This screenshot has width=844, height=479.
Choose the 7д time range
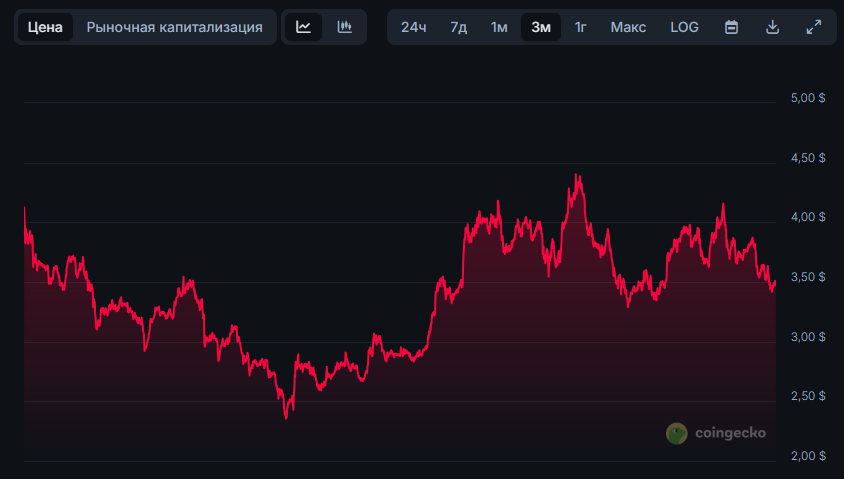458,27
